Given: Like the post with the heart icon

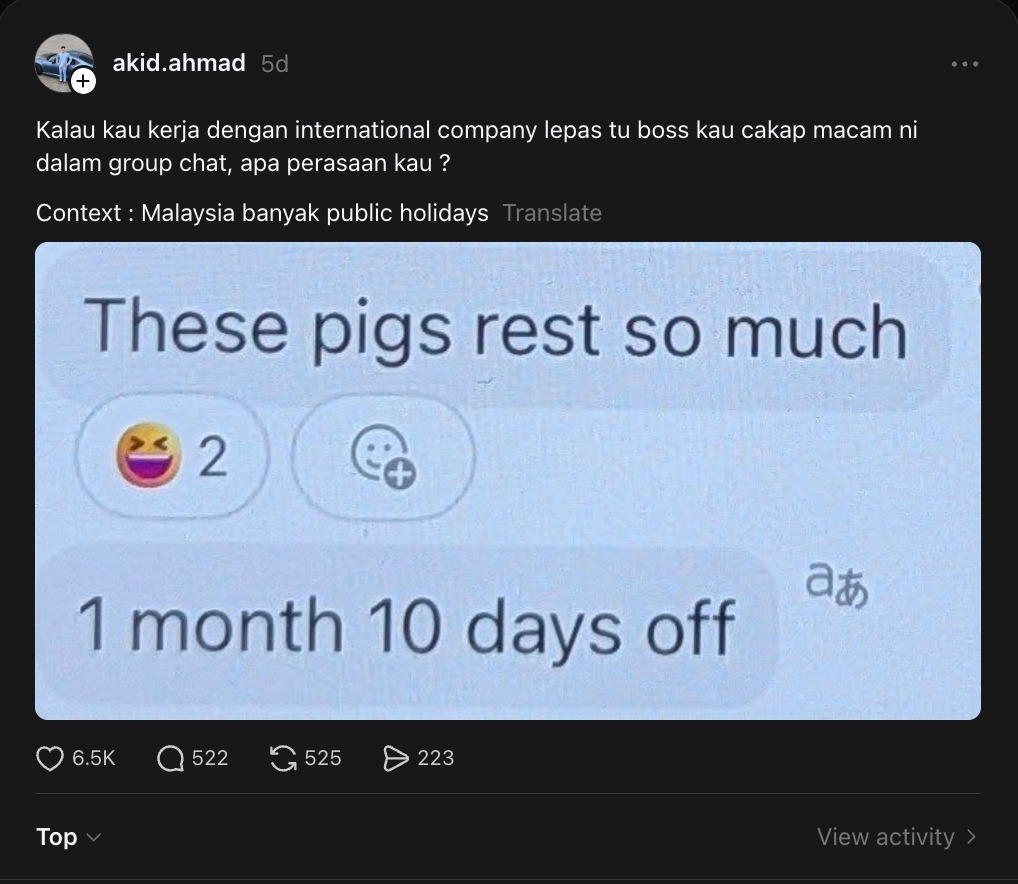Looking at the screenshot, I should (50, 759).
